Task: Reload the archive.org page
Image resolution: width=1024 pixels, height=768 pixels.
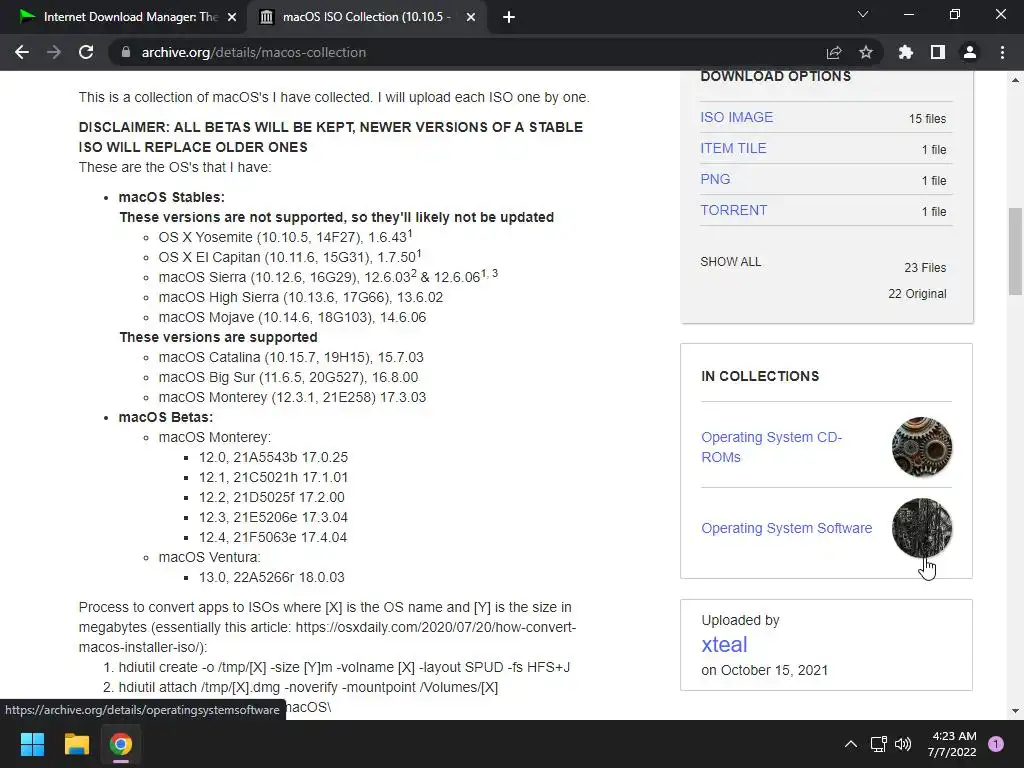Action: pos(86,52)
